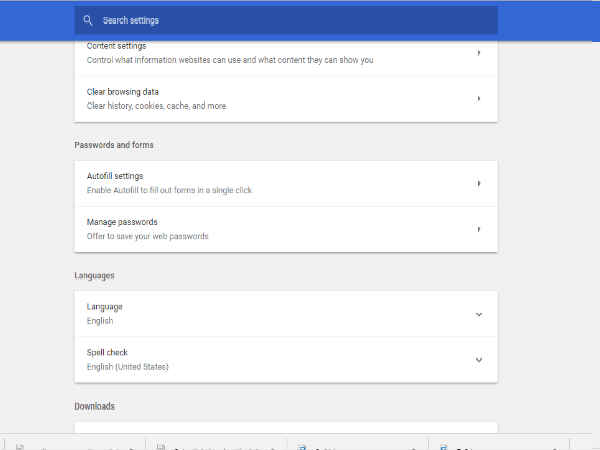Click 'English' value under Language

[100, 321]
